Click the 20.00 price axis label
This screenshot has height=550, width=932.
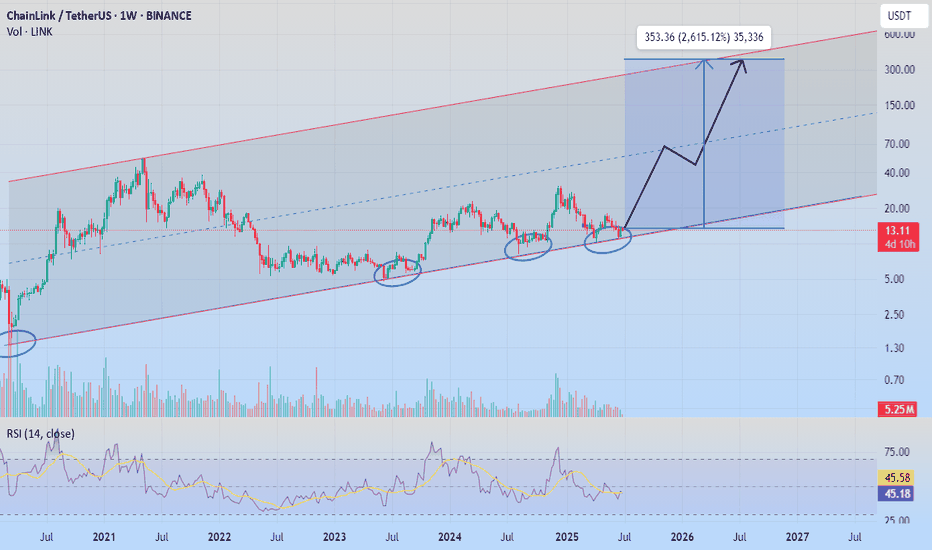point(897,208)
